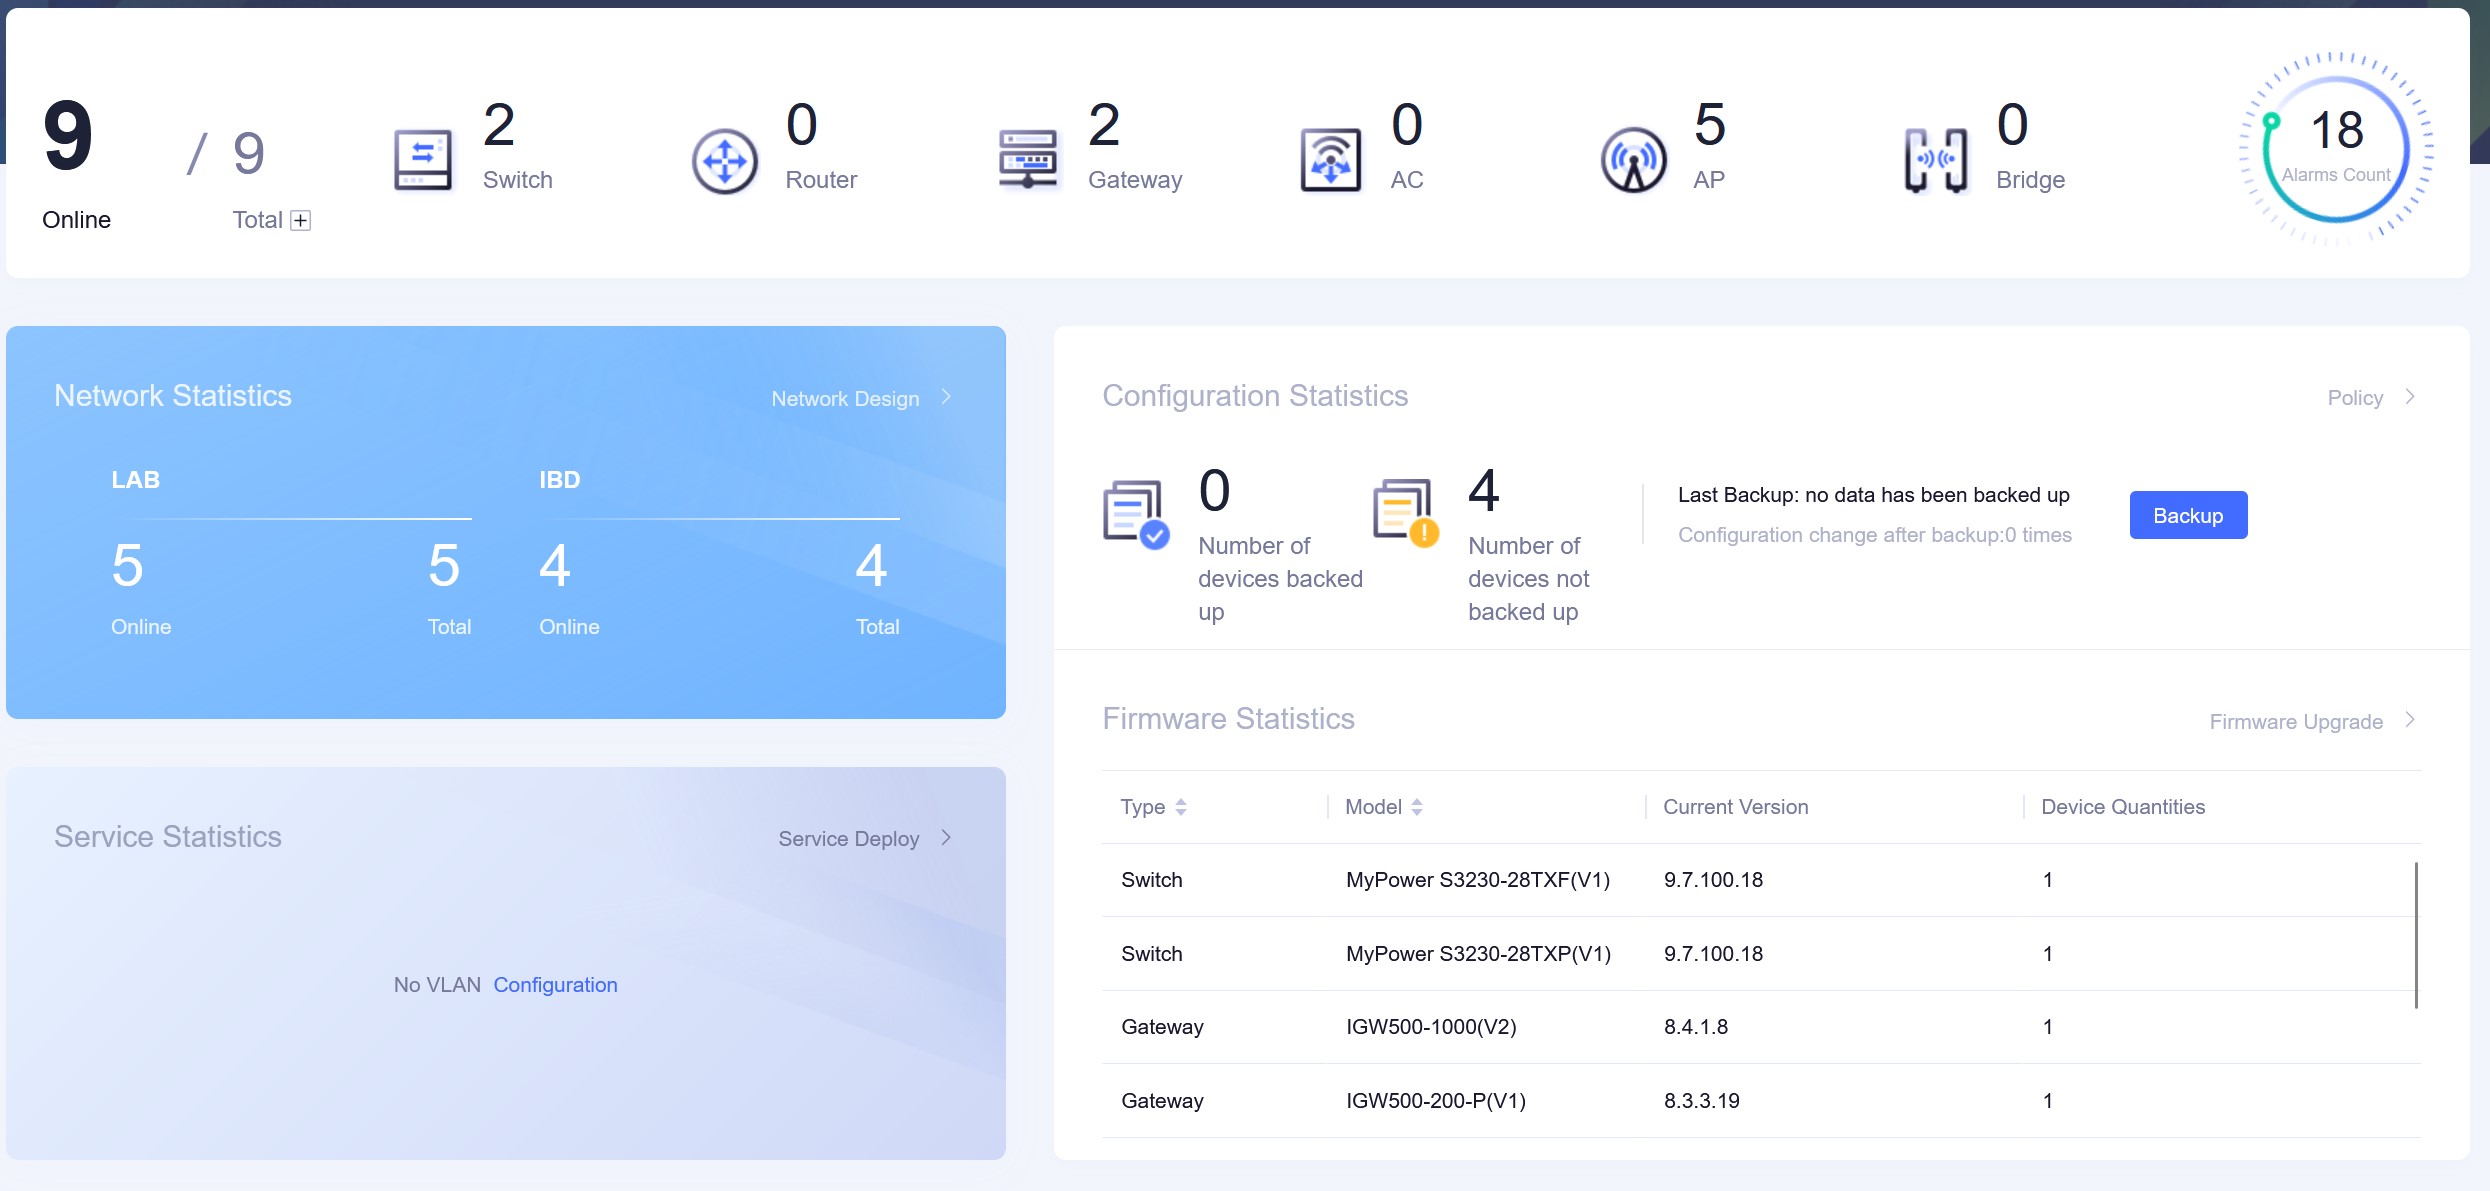The image size is (2490, 1191).
Task: Click the devices not backed up count 4
Action: click(1484, 491)
